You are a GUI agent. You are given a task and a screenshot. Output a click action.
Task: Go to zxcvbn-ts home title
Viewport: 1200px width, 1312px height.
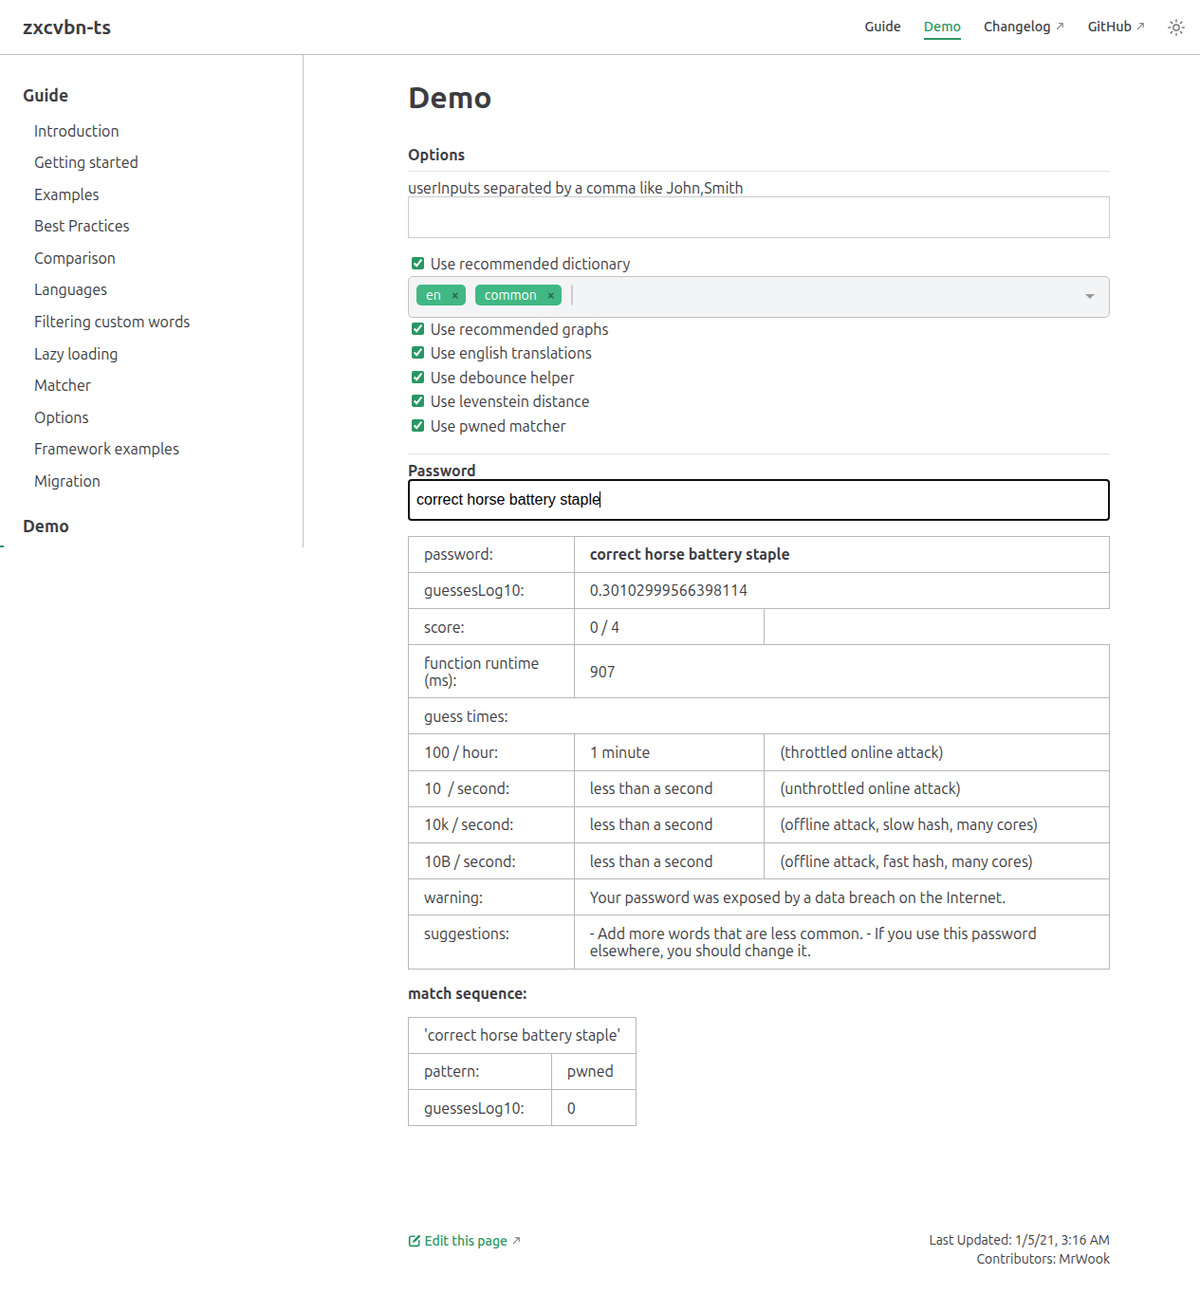point(67,27)
